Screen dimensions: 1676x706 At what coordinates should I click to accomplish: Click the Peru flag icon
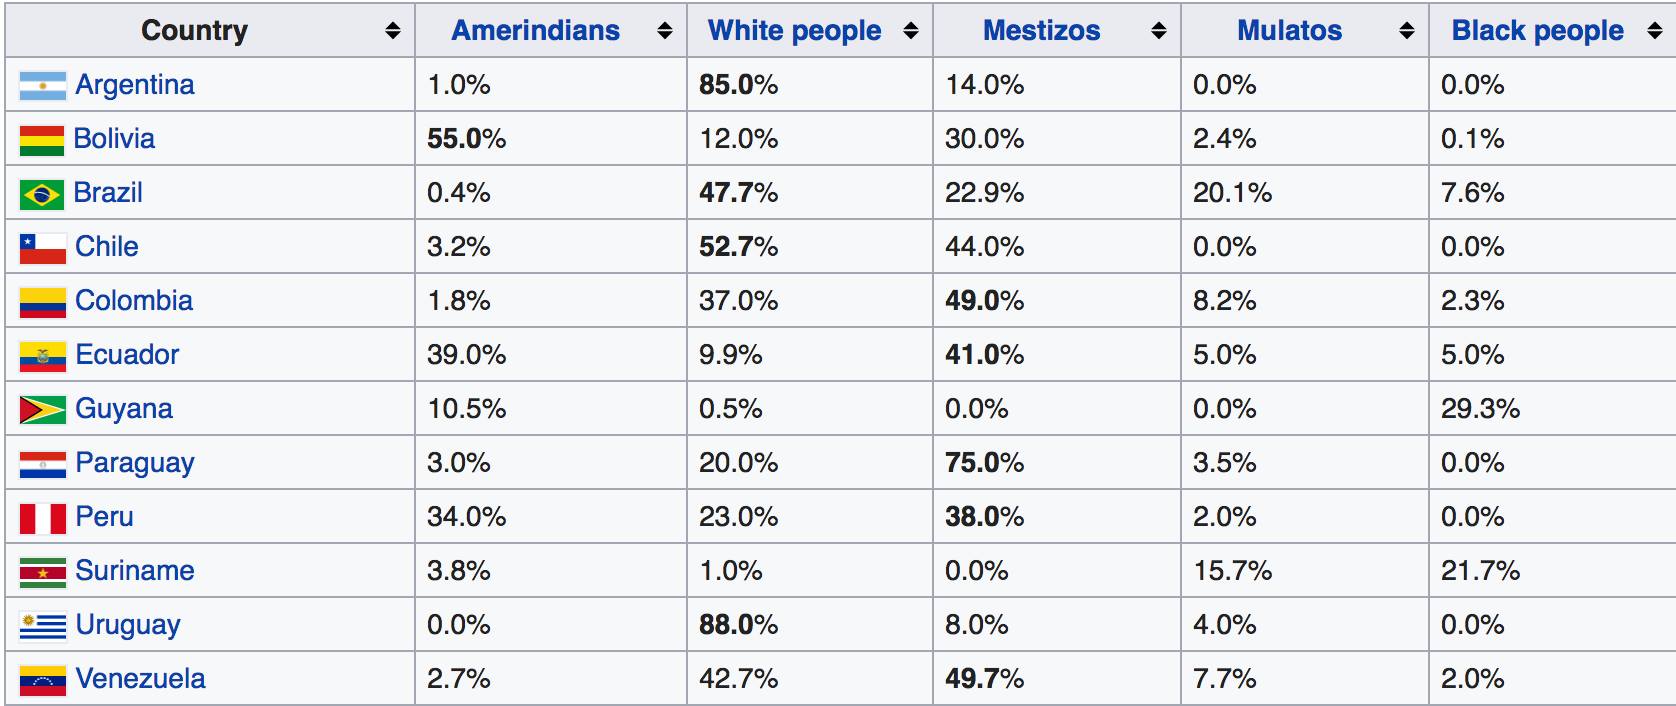coord(42,518)
